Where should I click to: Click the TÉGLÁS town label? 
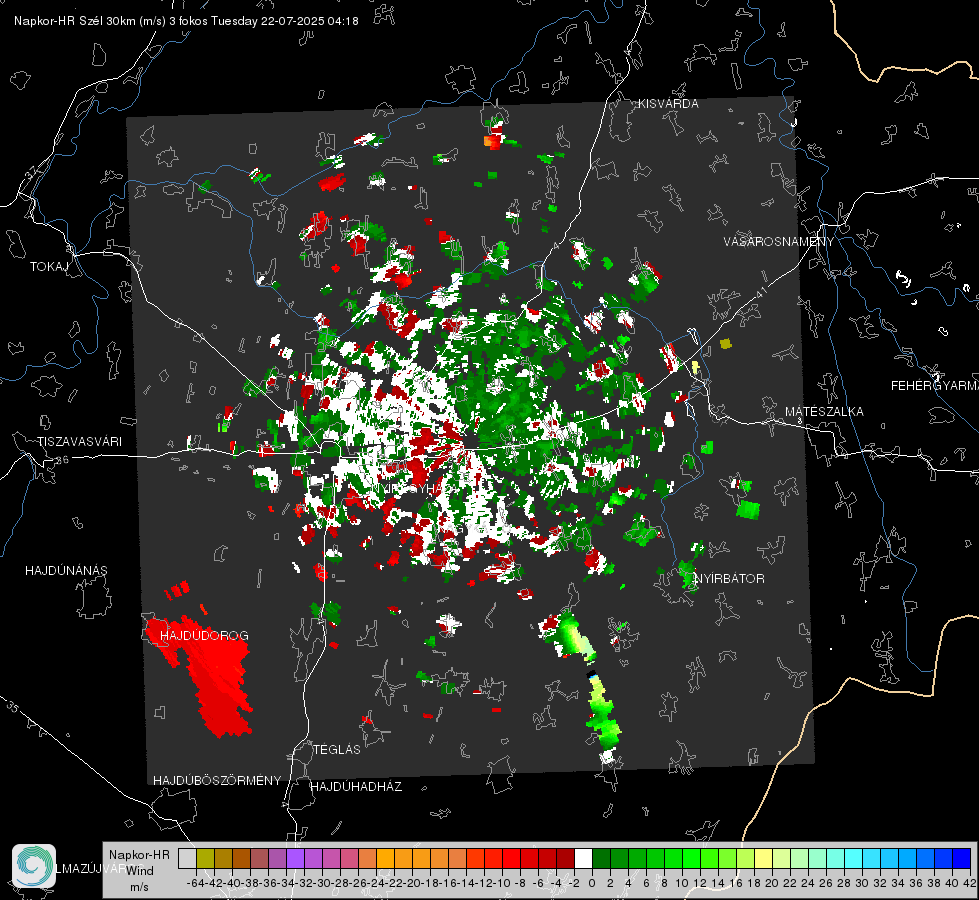(x=337, y=749)
